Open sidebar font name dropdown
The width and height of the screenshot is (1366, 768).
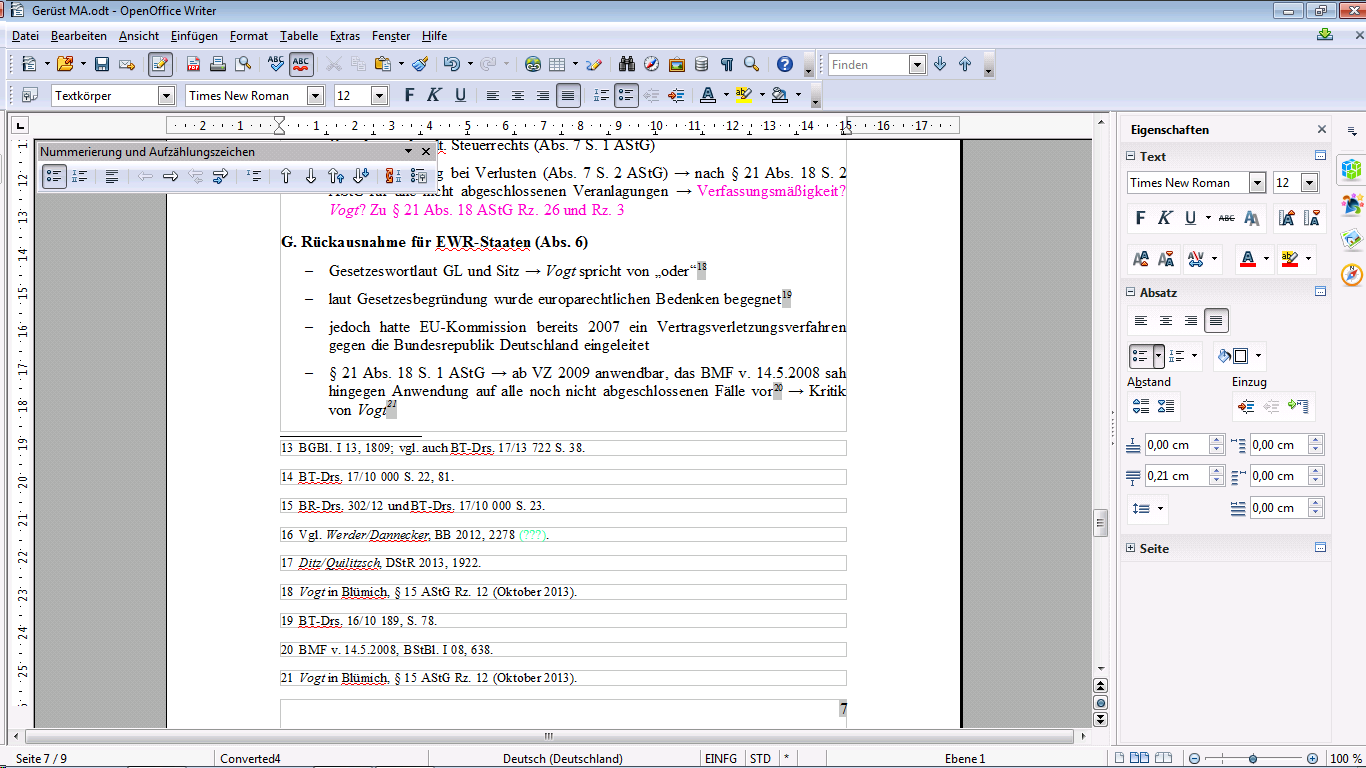click(1257, 183)
